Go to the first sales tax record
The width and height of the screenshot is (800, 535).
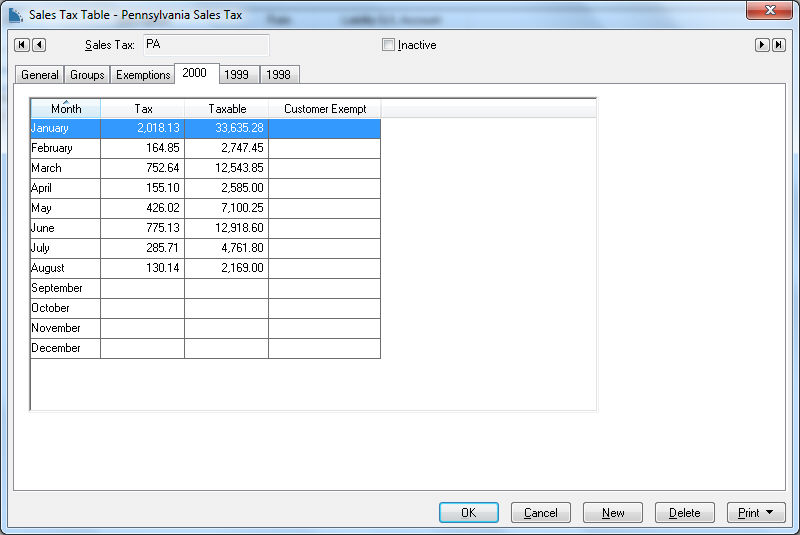pyautogui.click(x=21, y=45)
